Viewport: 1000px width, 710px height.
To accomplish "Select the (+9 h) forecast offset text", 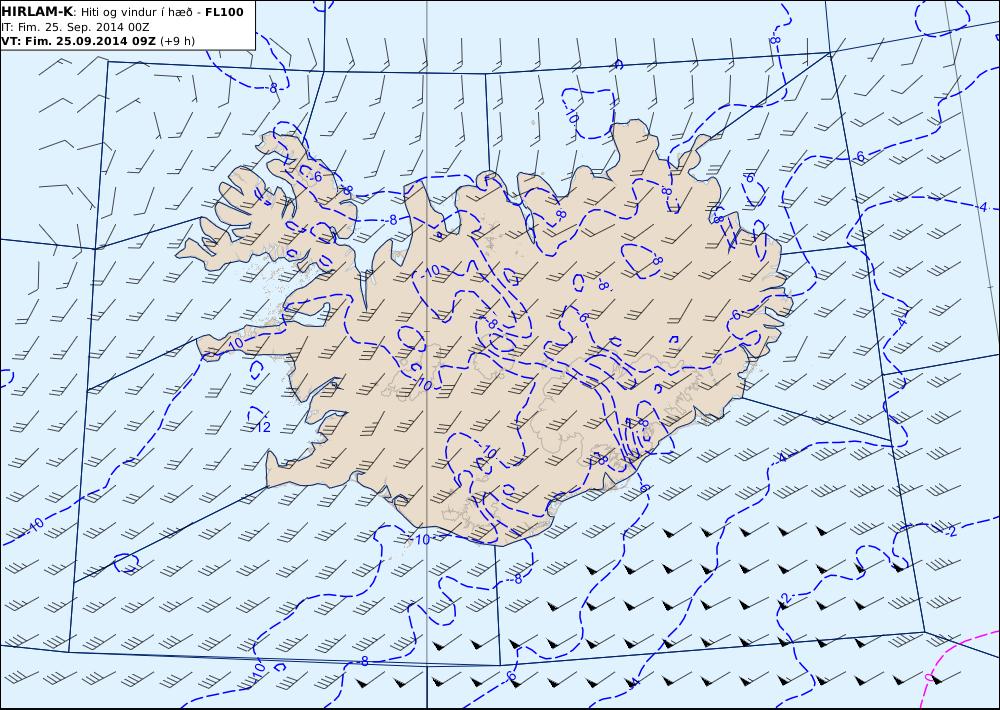I will pos(177,41).
